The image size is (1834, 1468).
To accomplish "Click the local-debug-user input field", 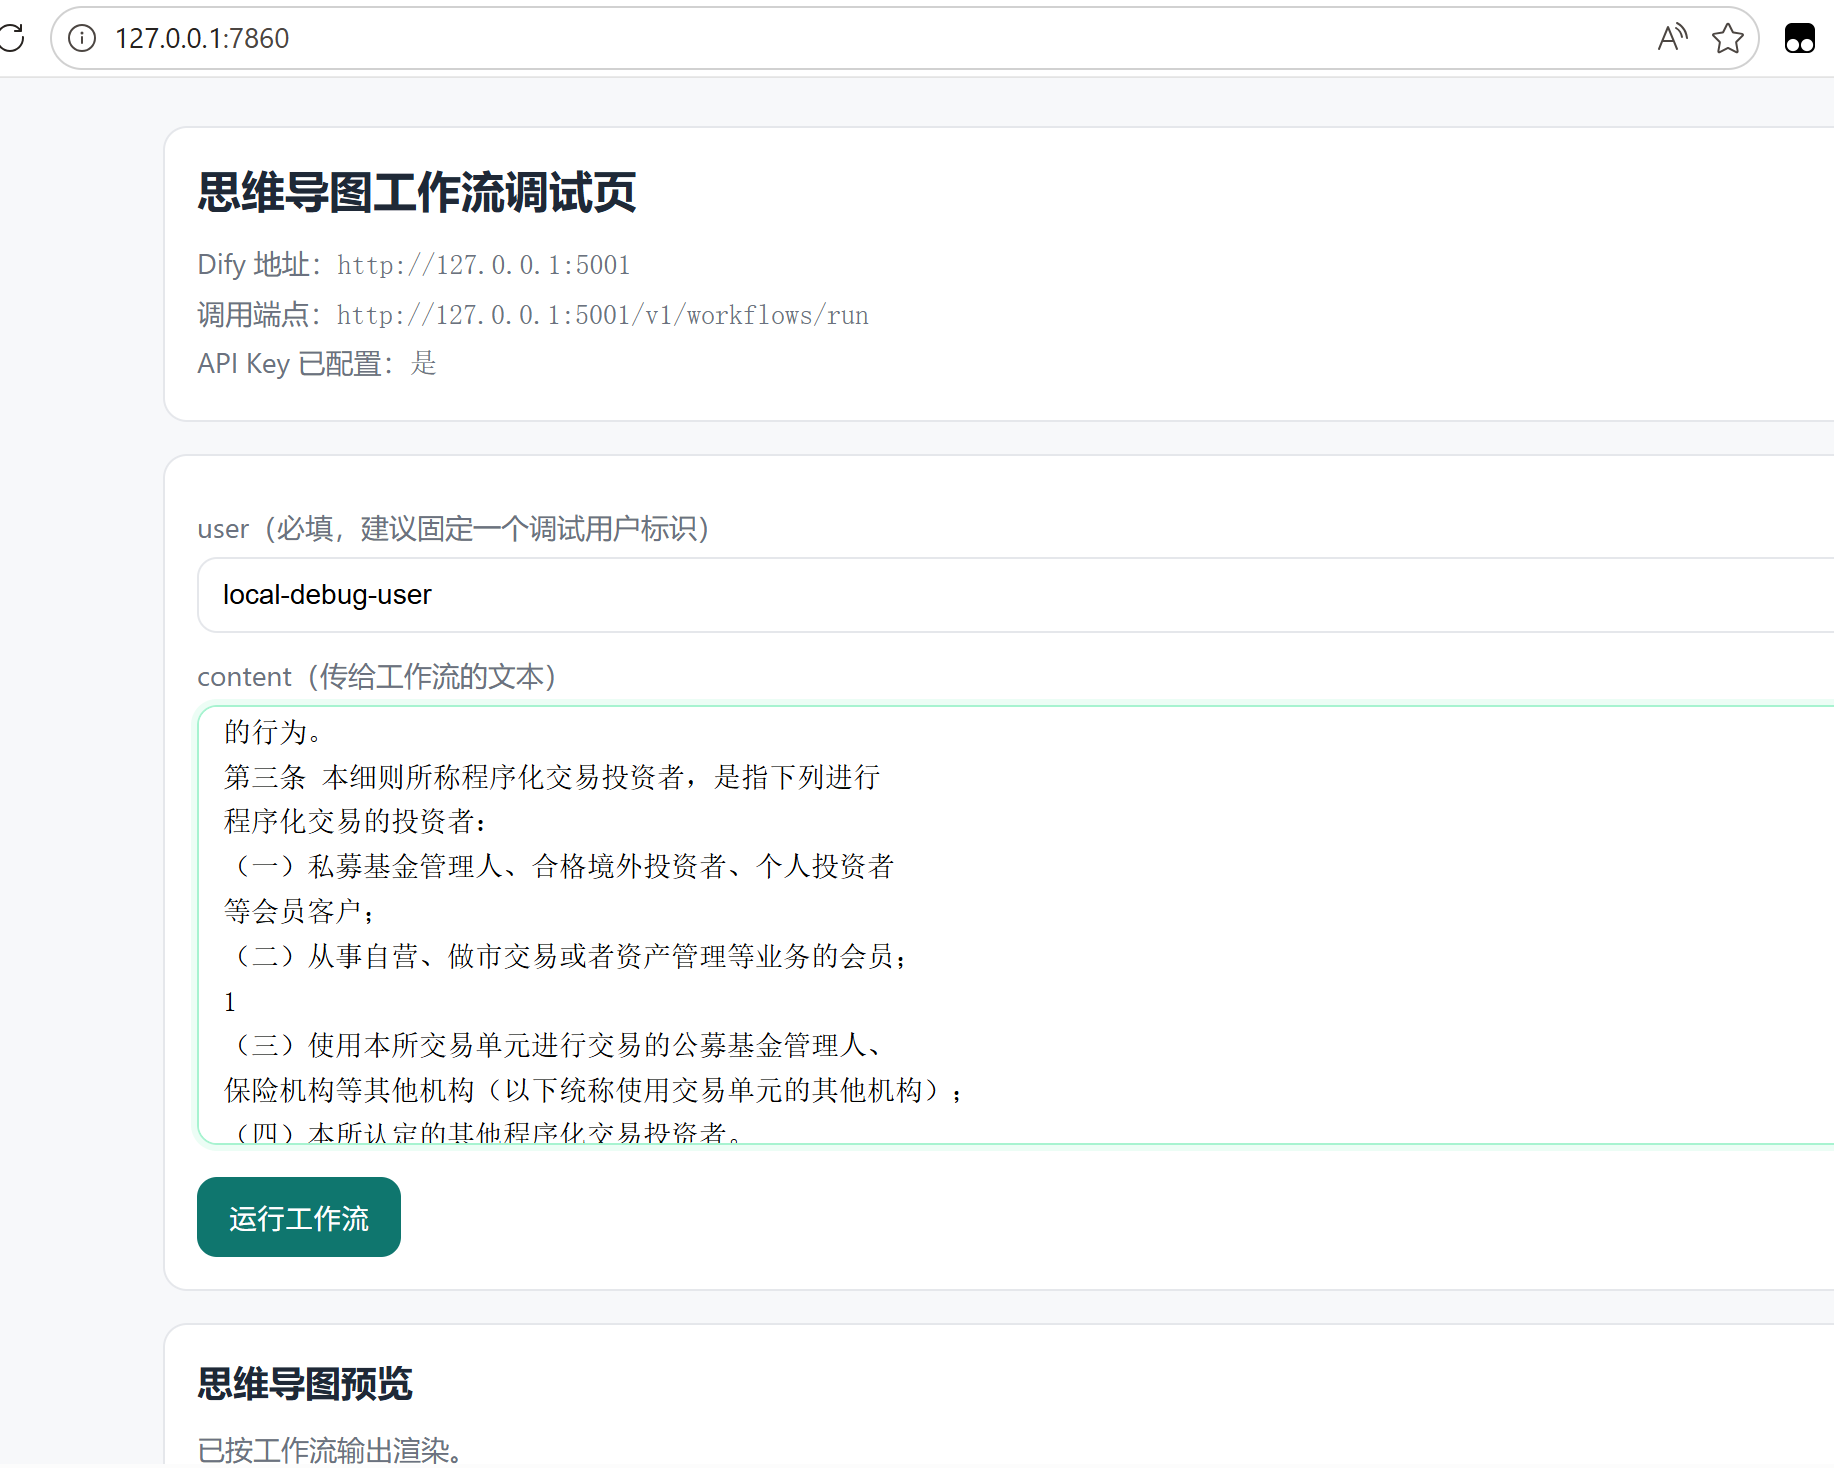I will (1016, 595).
